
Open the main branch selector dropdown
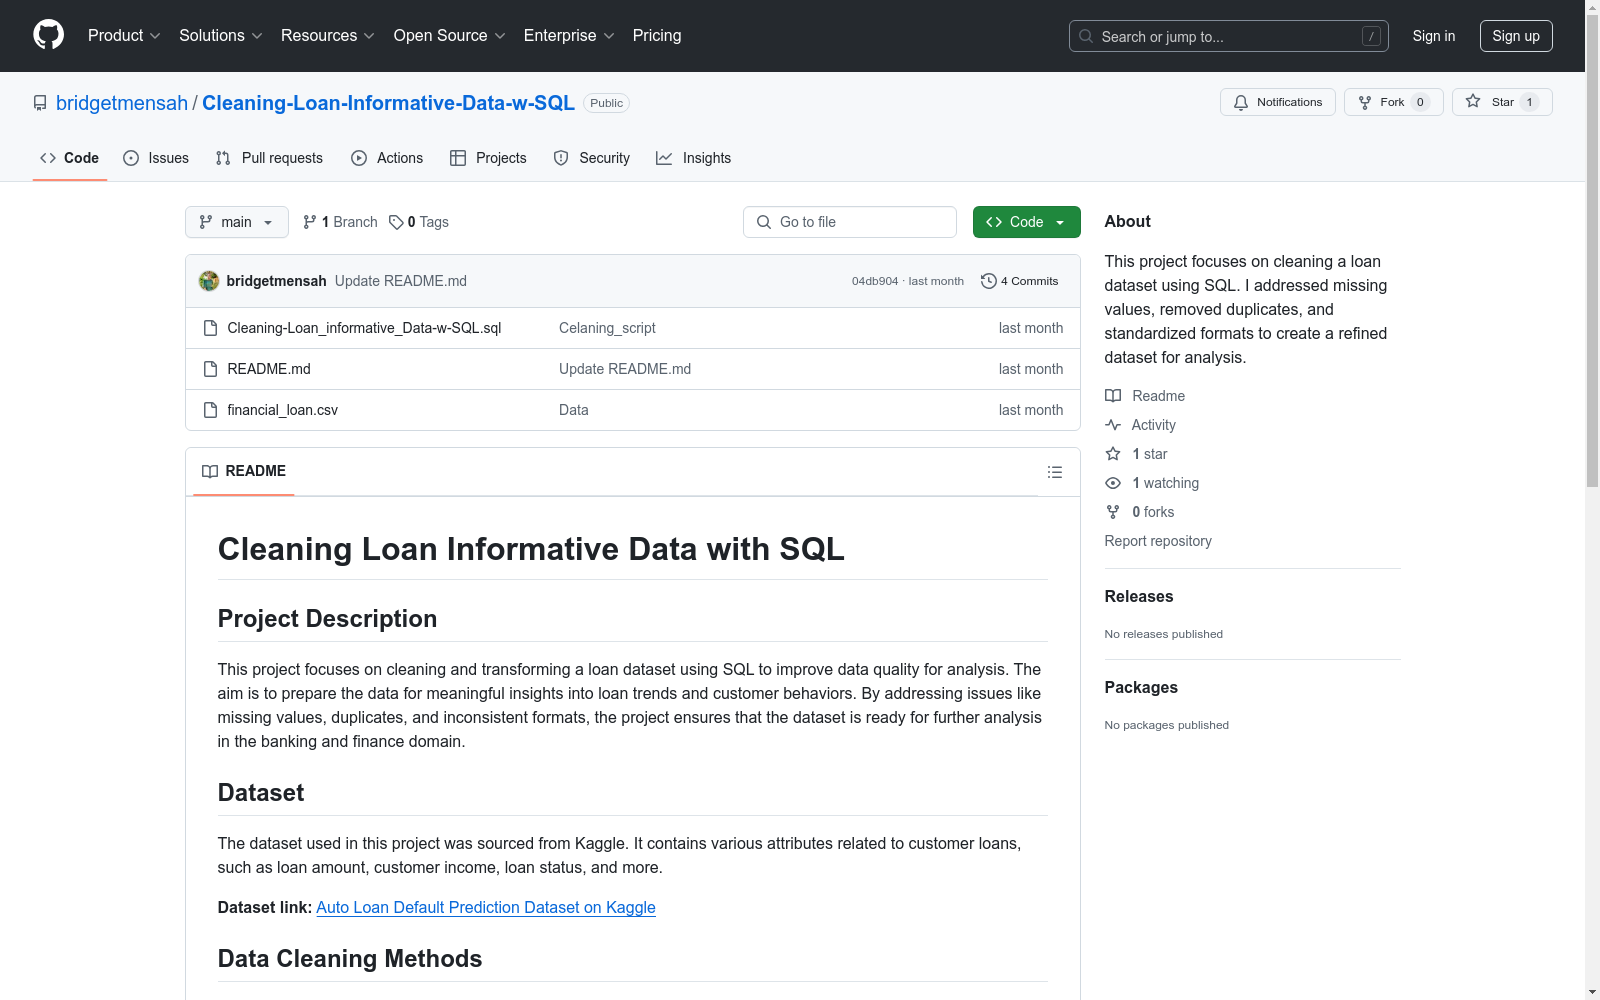pyautogui.click(x=237, y=222)
